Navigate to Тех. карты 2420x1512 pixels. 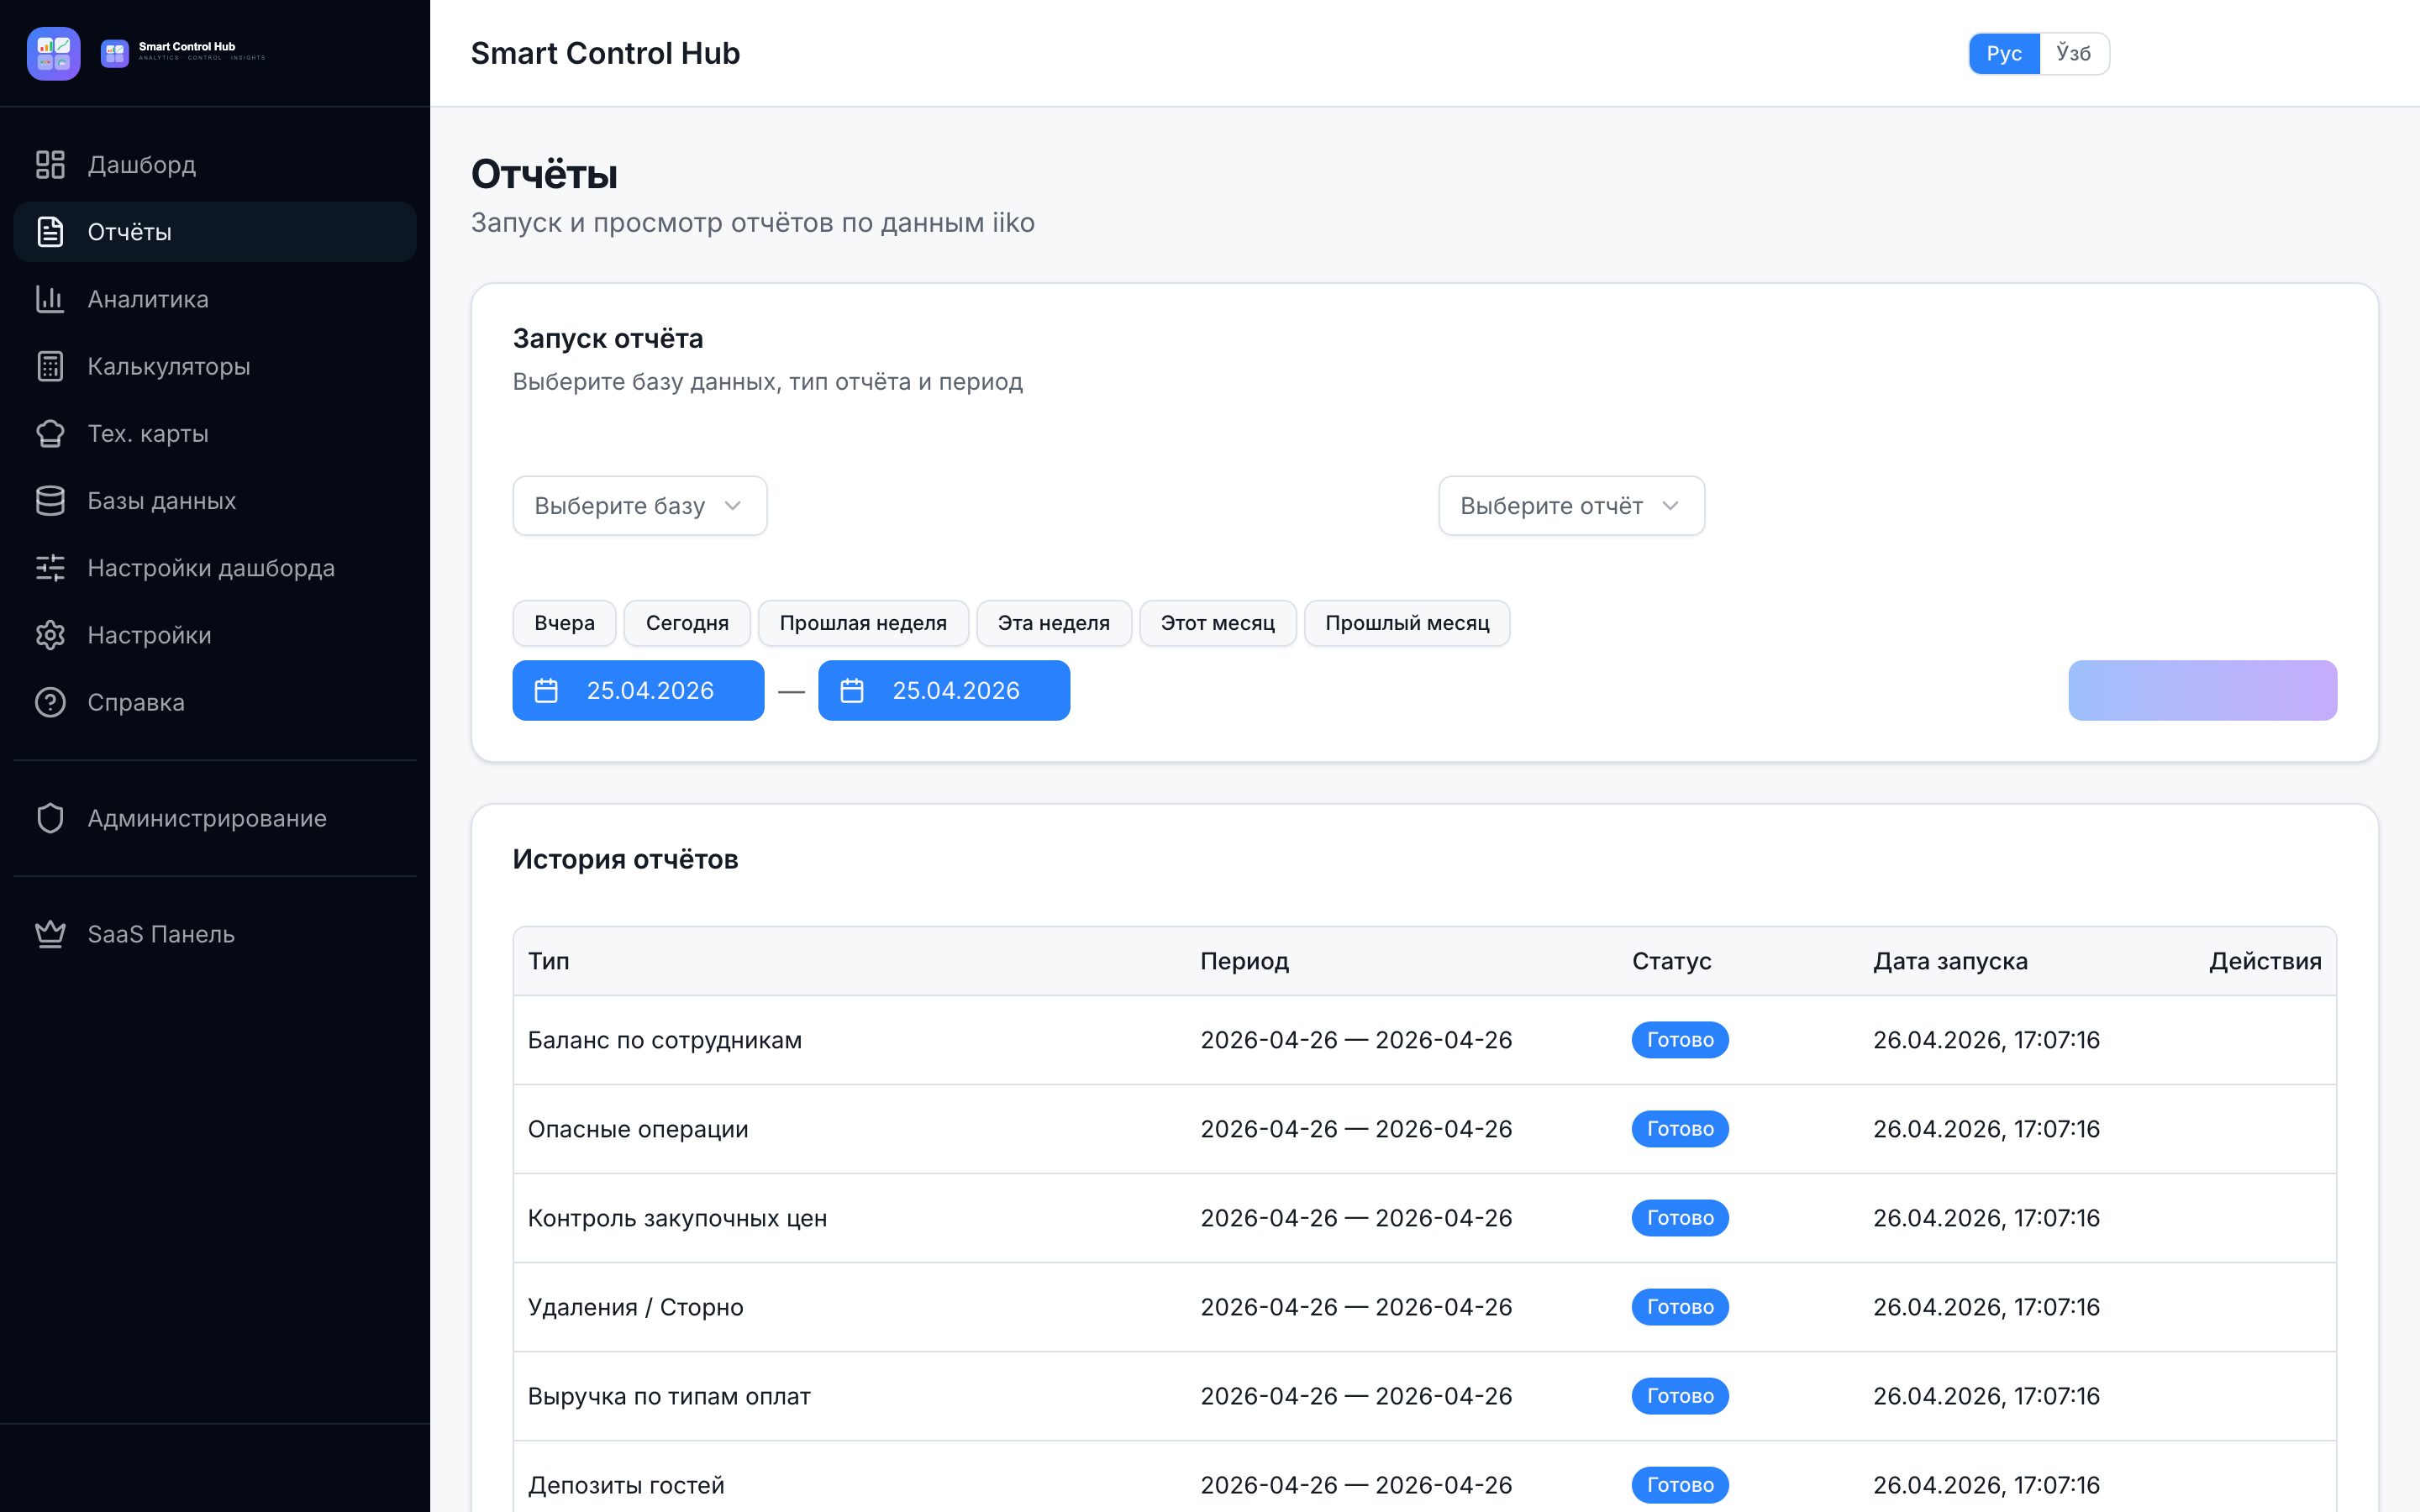tap(215, 433)
